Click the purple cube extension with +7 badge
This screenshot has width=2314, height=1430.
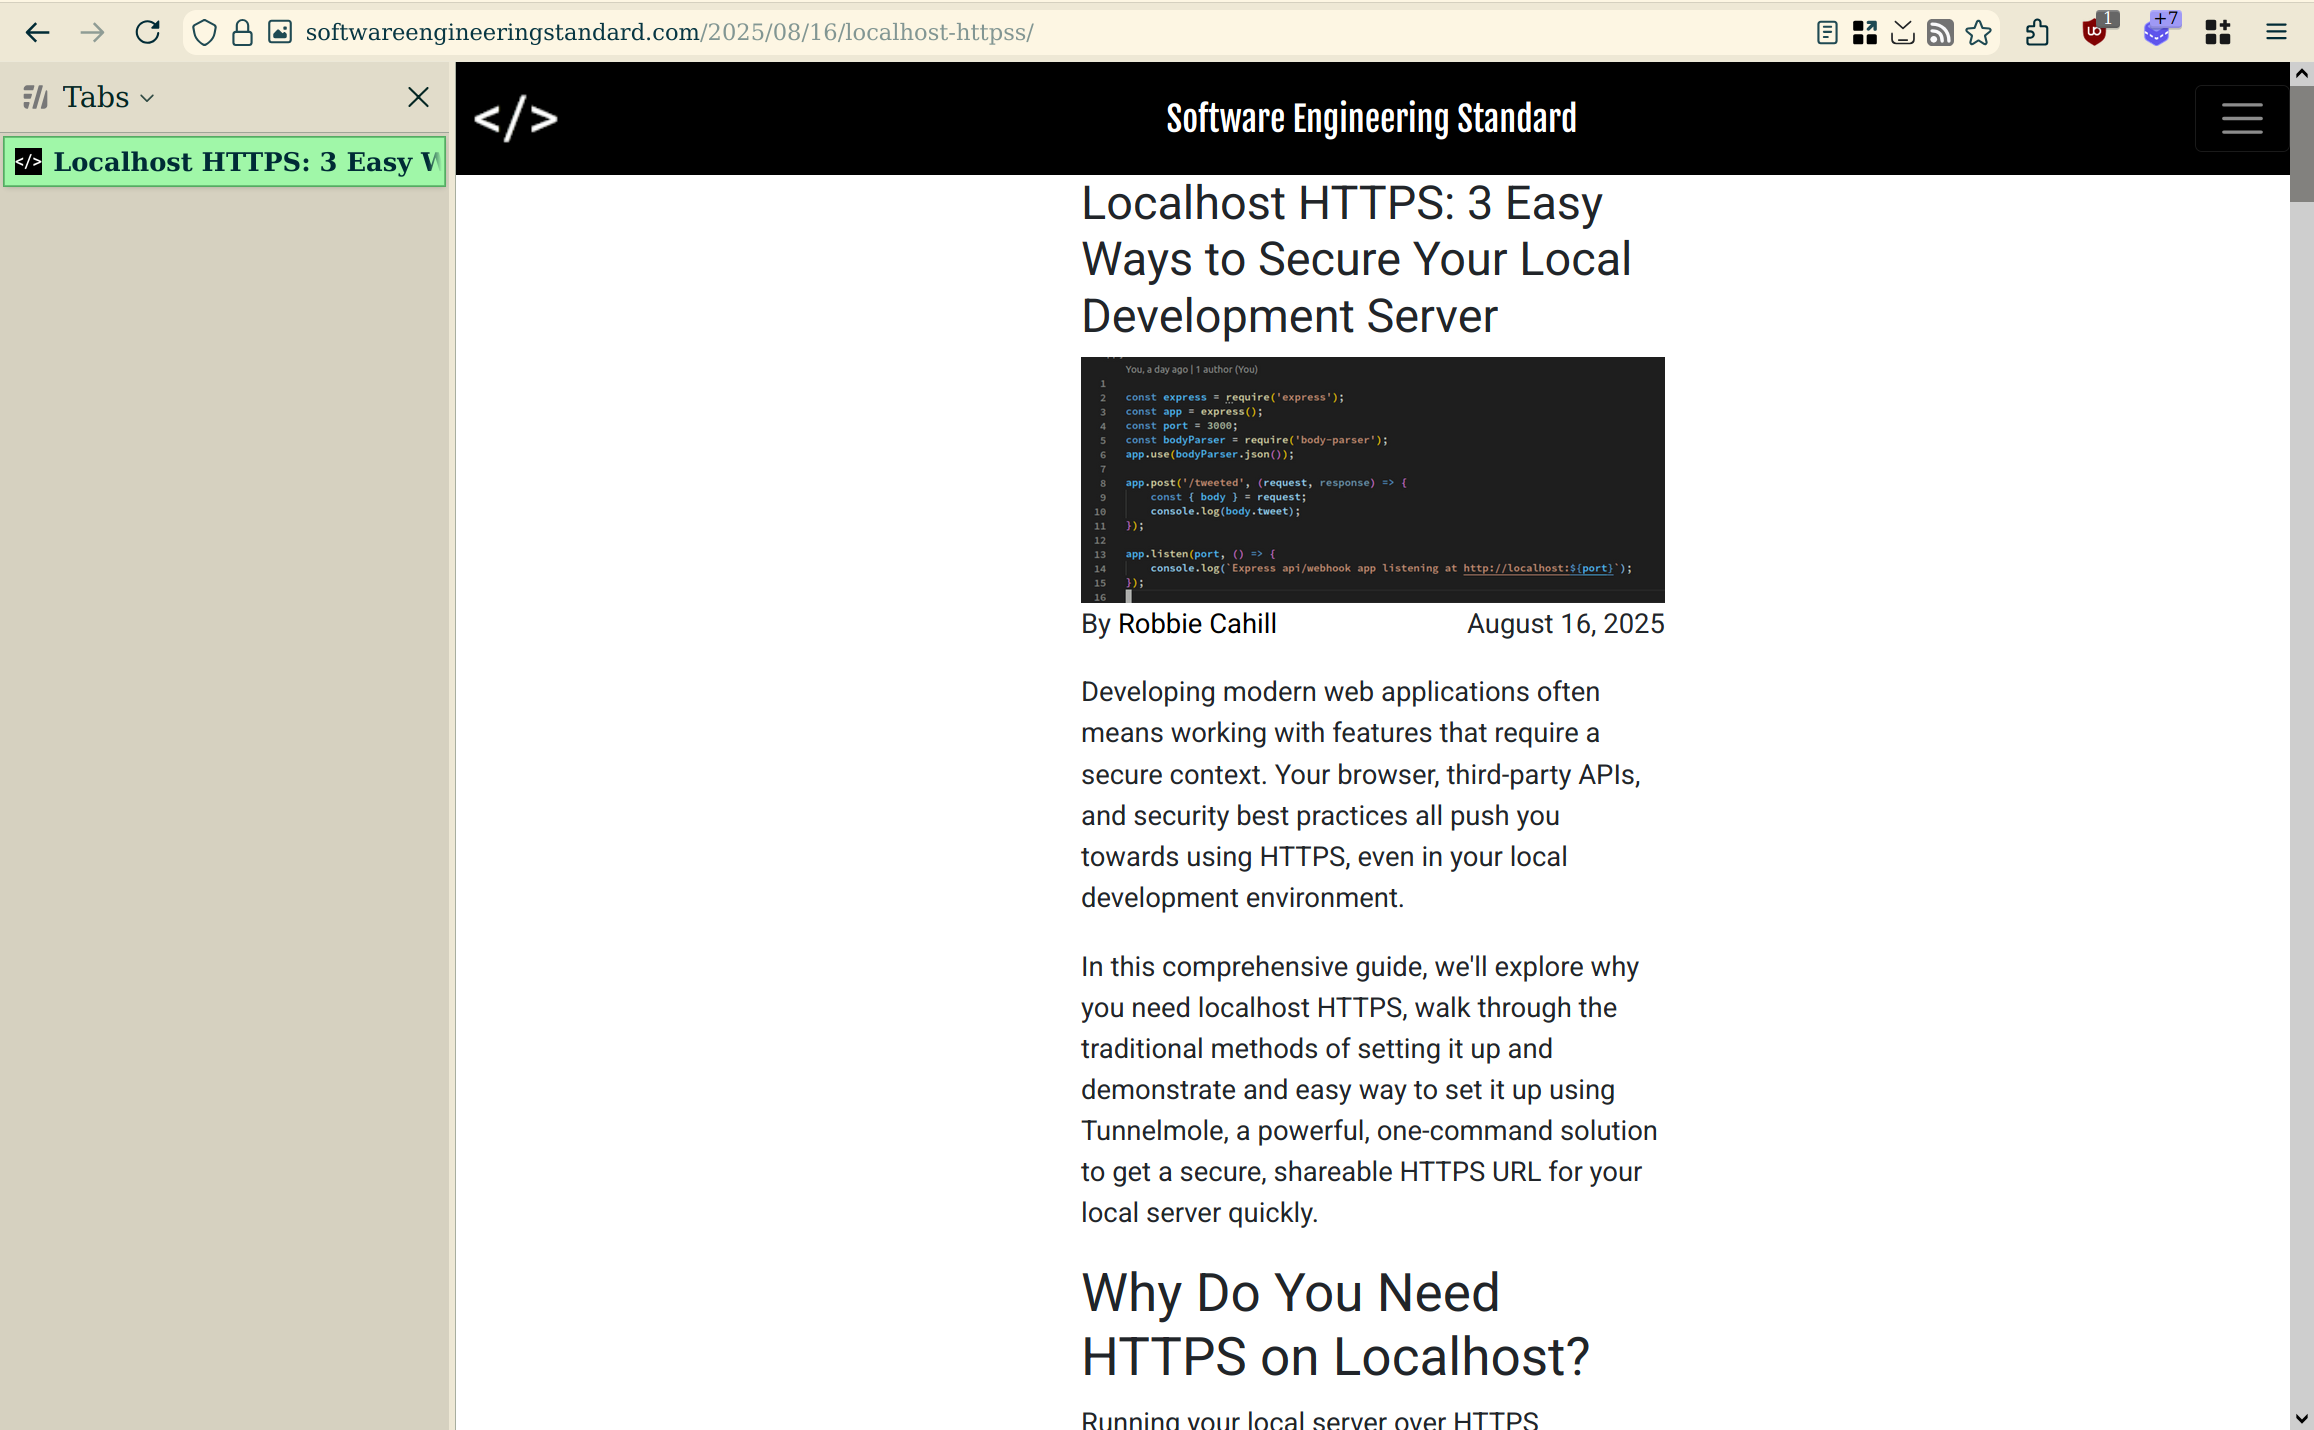click(x=2157, y=33)
